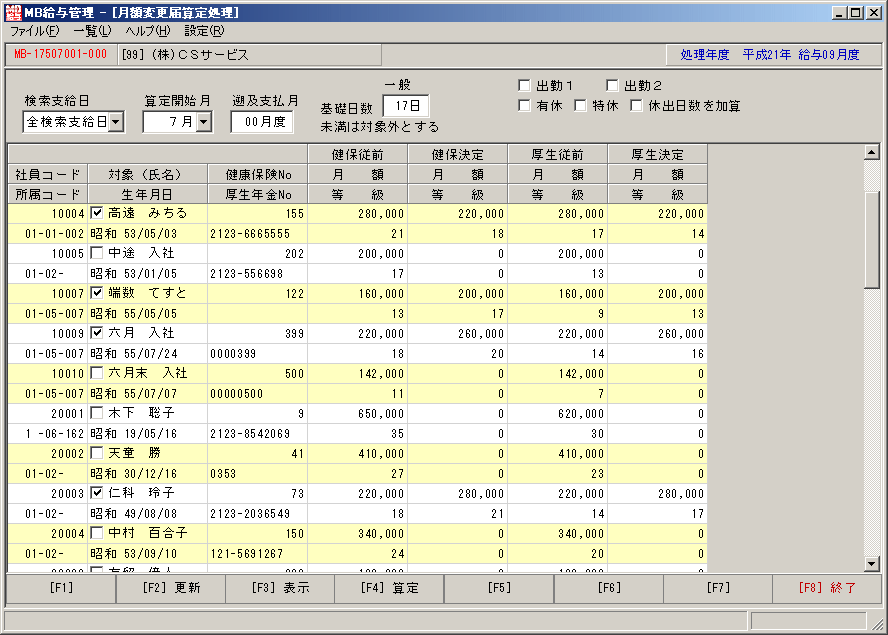Click the vertical scrollbar thumb
Viewport: 888px width, 635px height.
pos(872,240)
